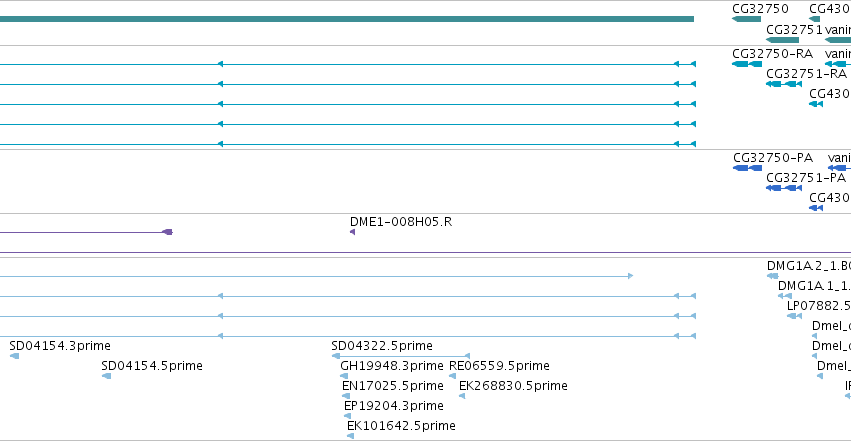Click the SD04154.3prime EST label
Image resolution: width=851 pixels, height=441 pixels.
pos(60,346)
